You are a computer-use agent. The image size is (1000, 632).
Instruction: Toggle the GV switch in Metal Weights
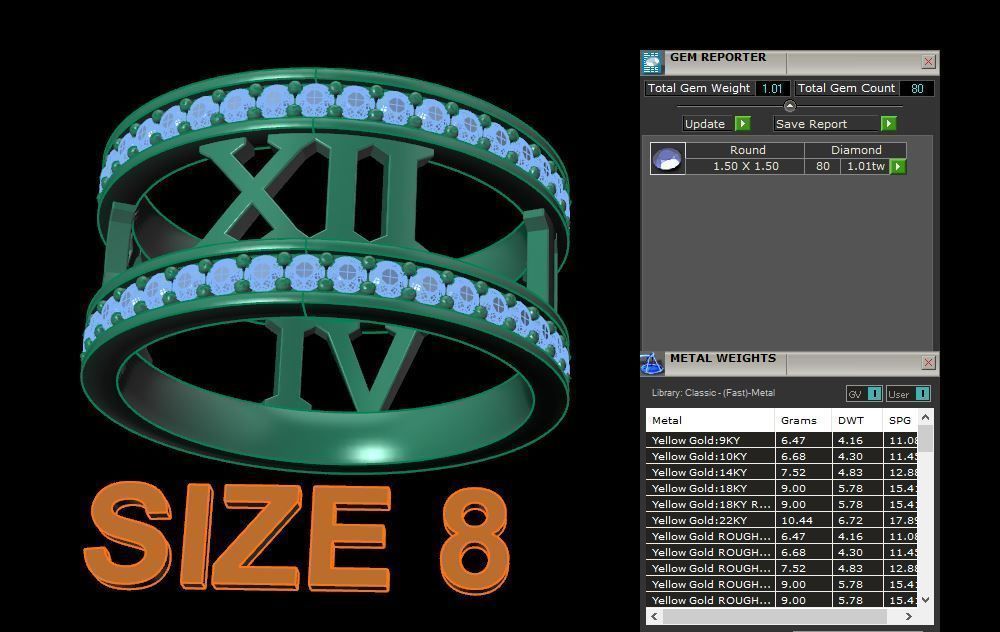[864, 394]
